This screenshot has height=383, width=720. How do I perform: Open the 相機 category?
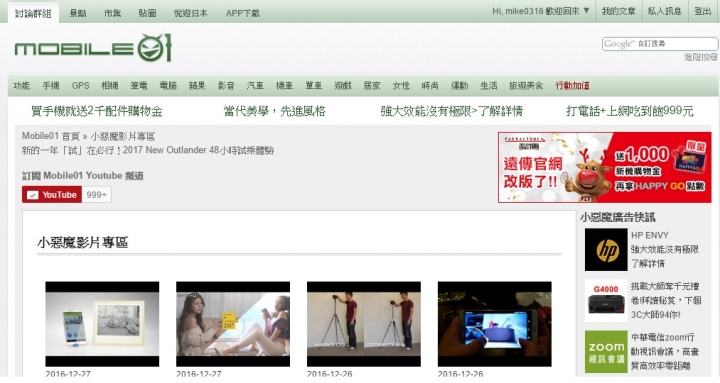[110, 85]
